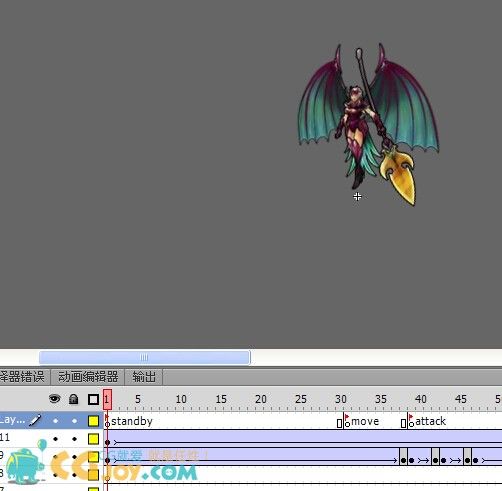Click the registration crosshair below the character
The height and width of the screenshot is (491, 502).
click(x=357, y=197)
